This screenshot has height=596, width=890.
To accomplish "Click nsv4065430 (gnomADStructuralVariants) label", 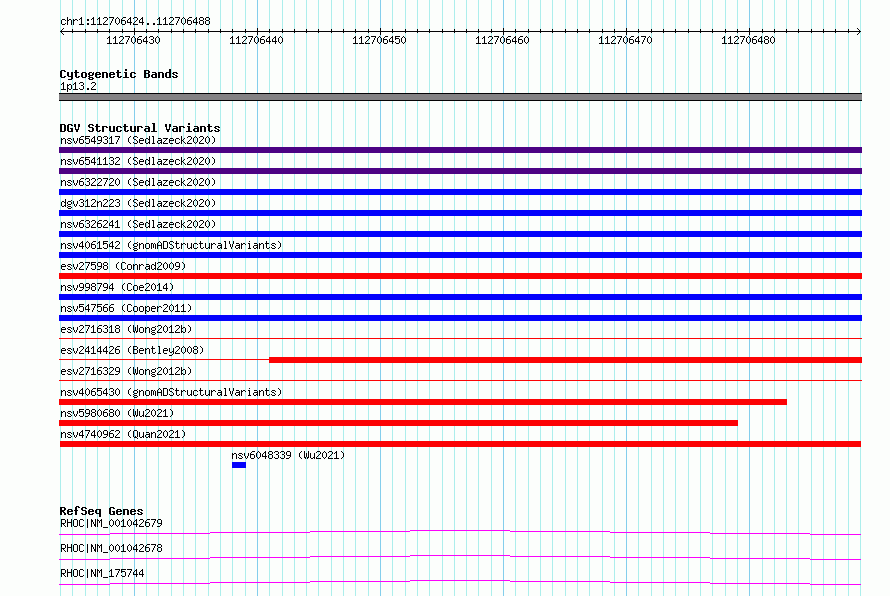I will 171,392.
